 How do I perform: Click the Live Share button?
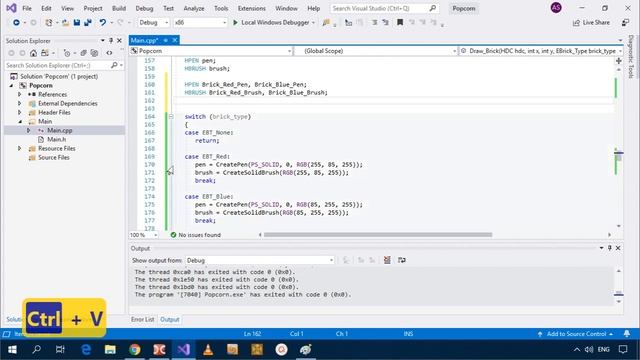pos(591,22)
